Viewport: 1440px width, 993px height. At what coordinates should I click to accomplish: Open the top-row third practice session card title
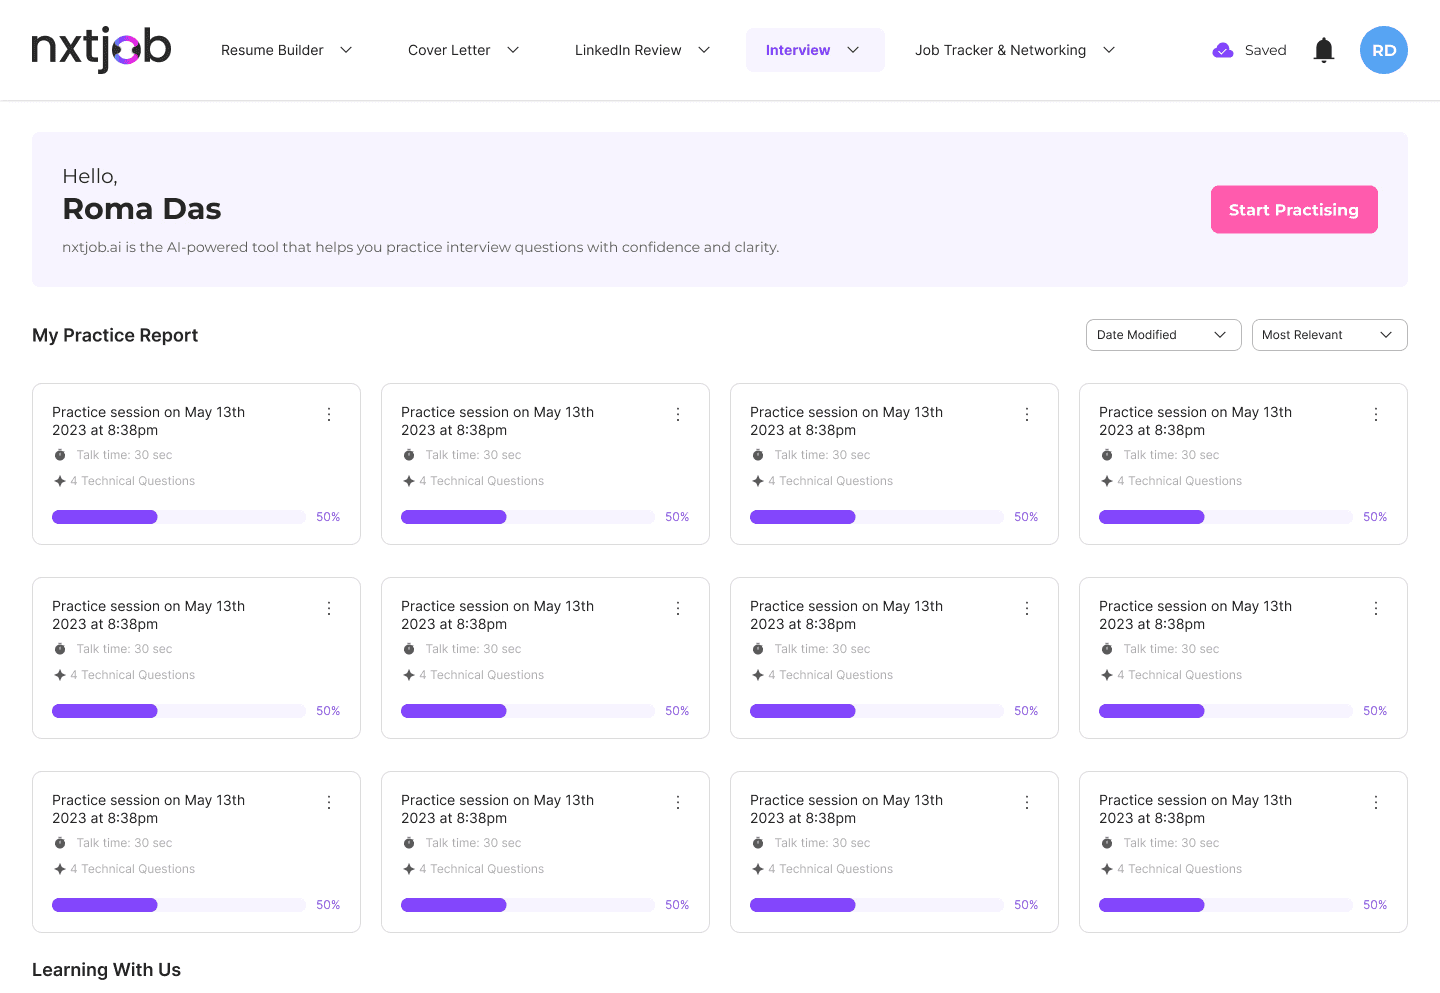pos(846,421)
